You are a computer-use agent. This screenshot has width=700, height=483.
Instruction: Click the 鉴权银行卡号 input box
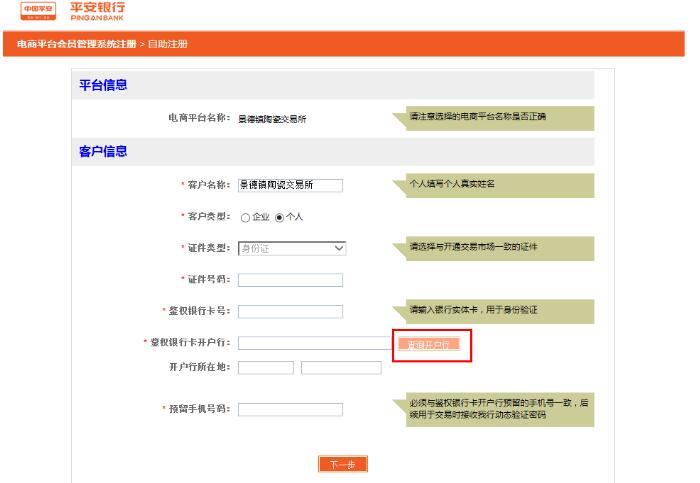[x=290, y=312]
